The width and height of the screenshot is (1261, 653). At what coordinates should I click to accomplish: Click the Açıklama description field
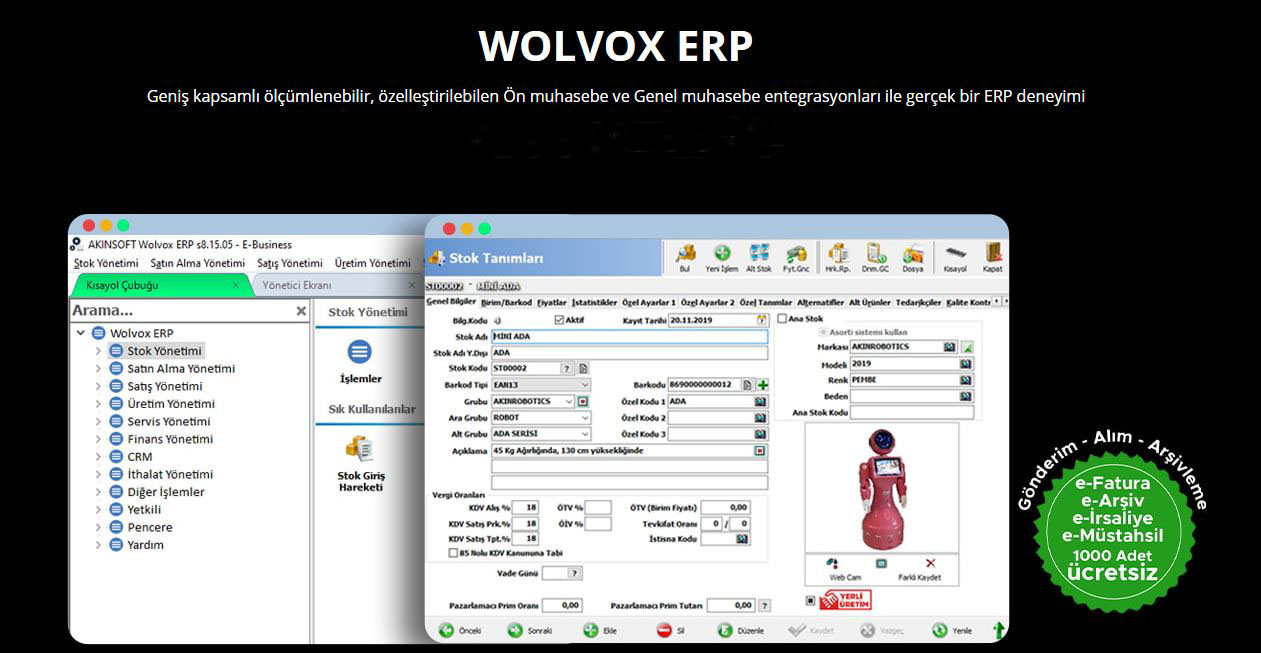tap(629, 450)
